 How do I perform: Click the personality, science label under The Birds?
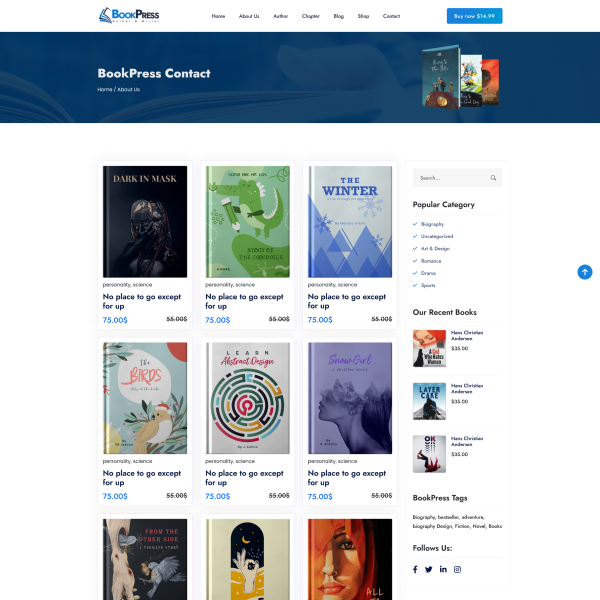(x=127, y=461)
